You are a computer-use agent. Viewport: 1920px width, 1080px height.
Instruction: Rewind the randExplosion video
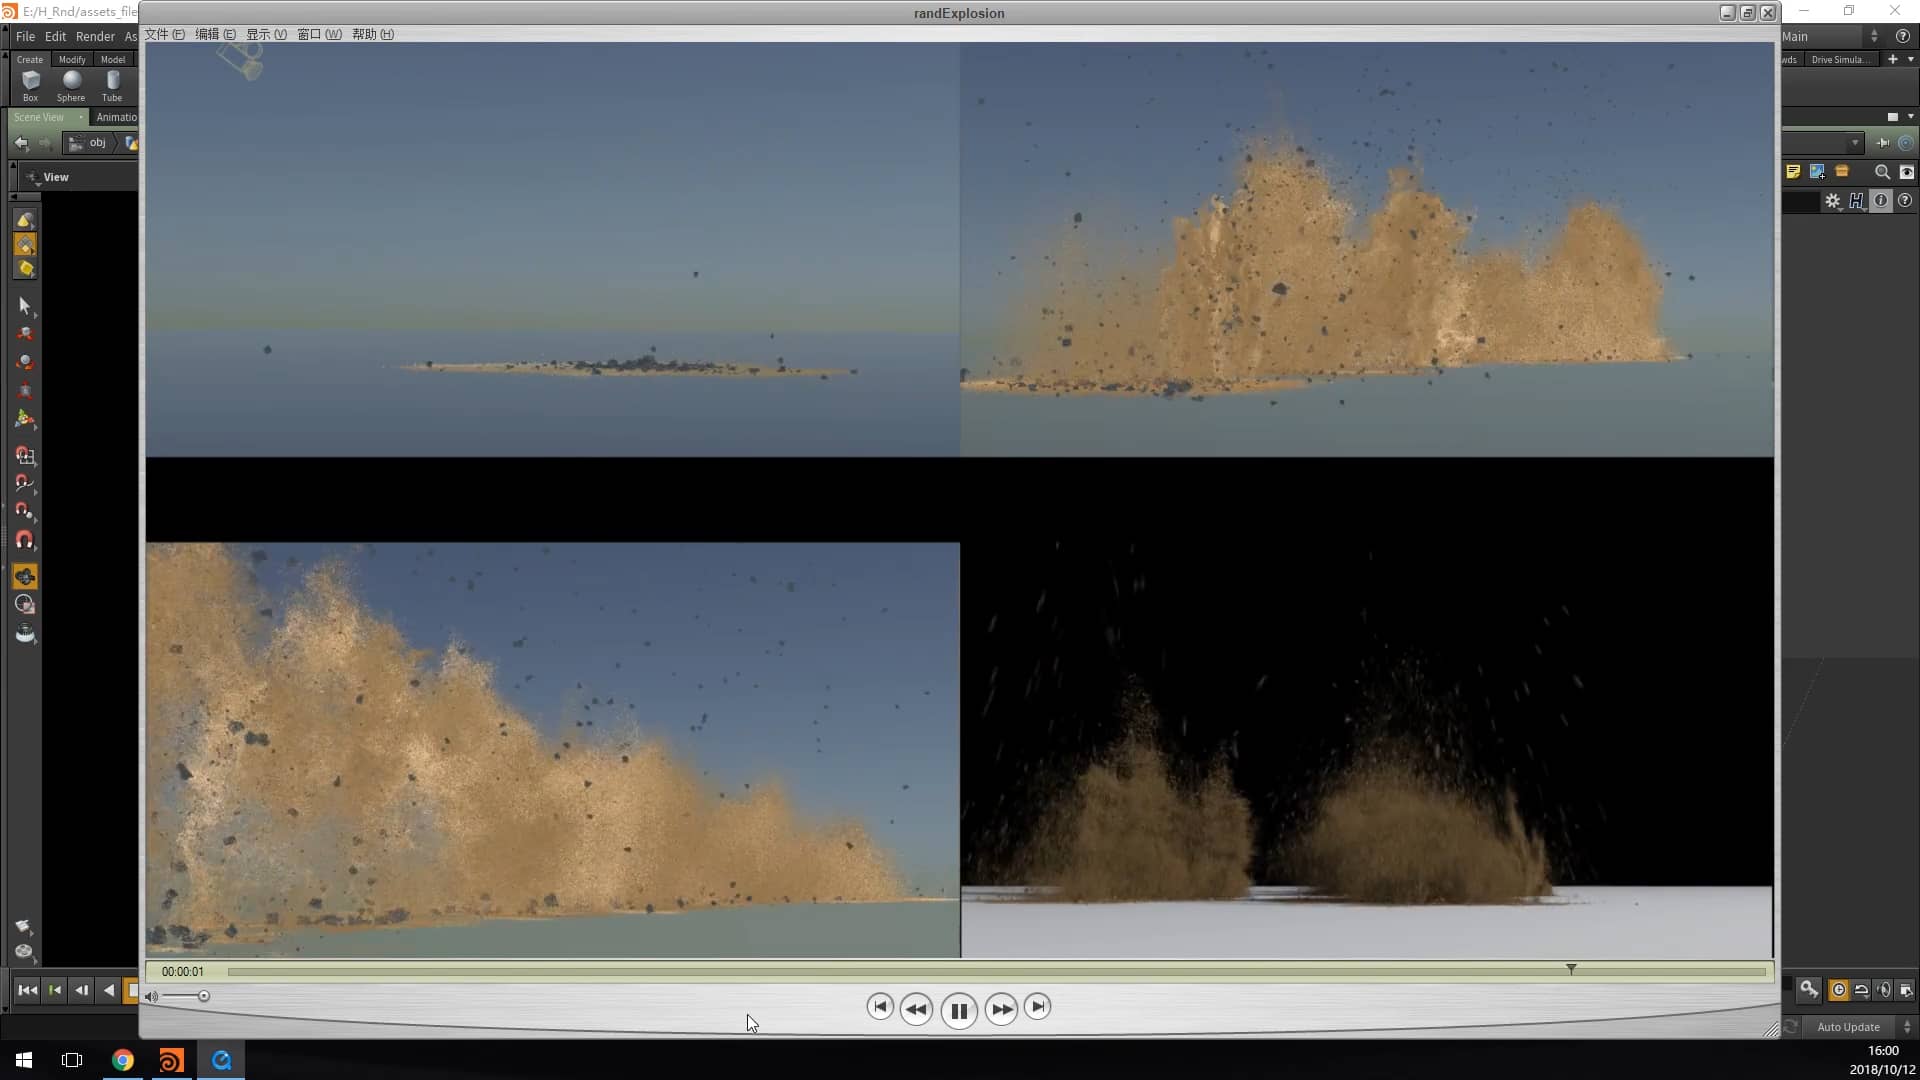(x=916, y=1009)
